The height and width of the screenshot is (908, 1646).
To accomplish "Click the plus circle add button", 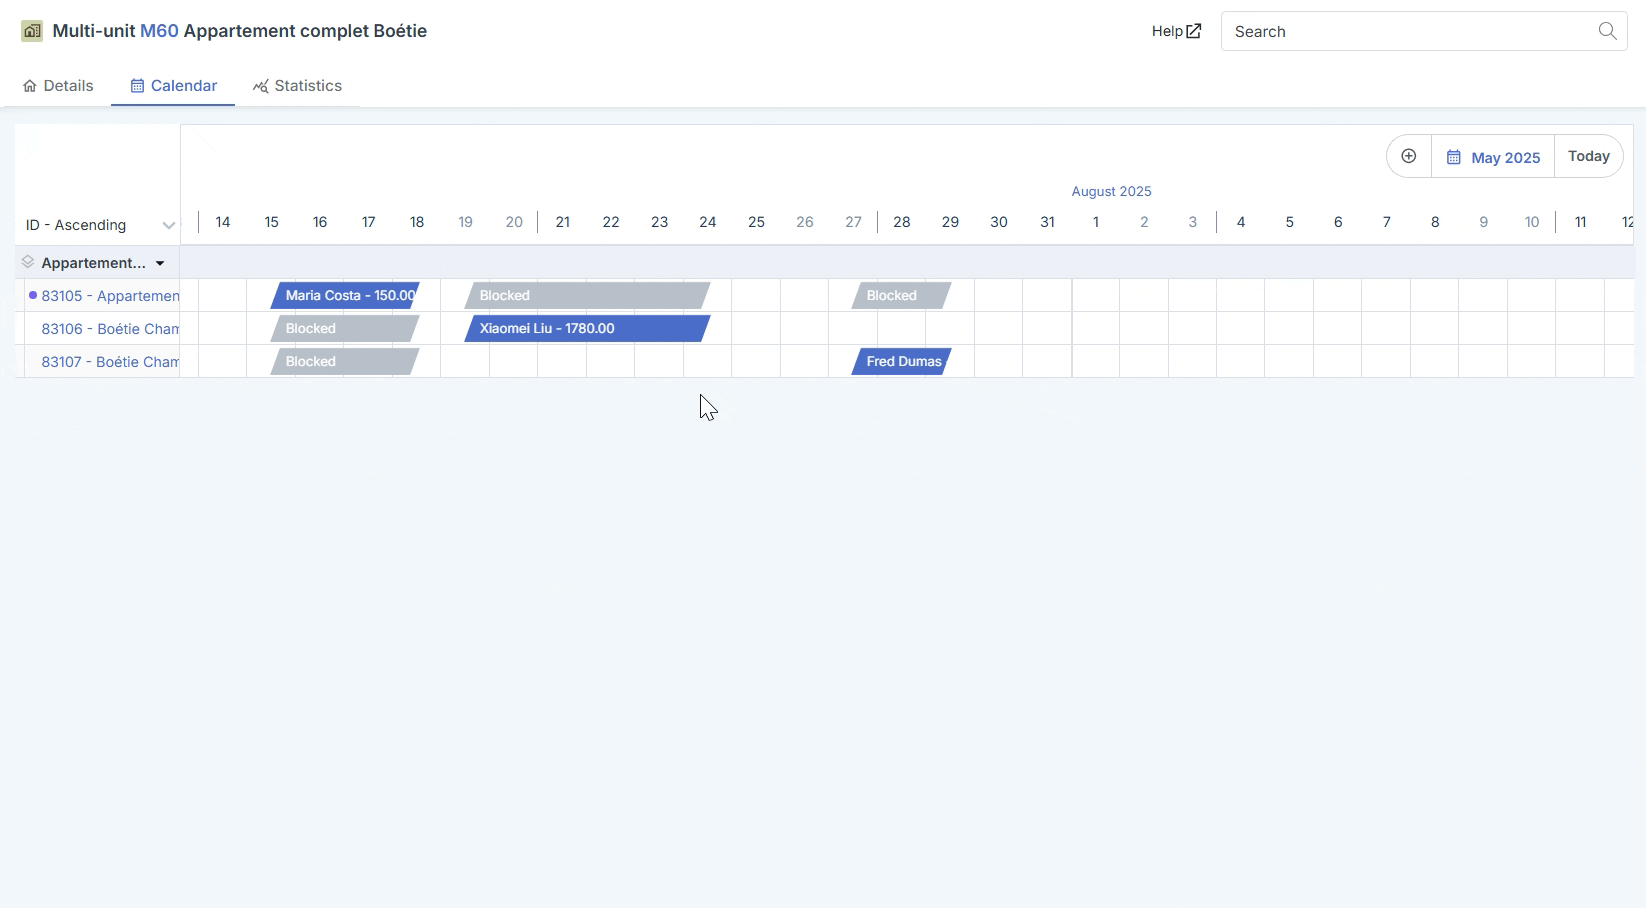I will [1409, 156].
